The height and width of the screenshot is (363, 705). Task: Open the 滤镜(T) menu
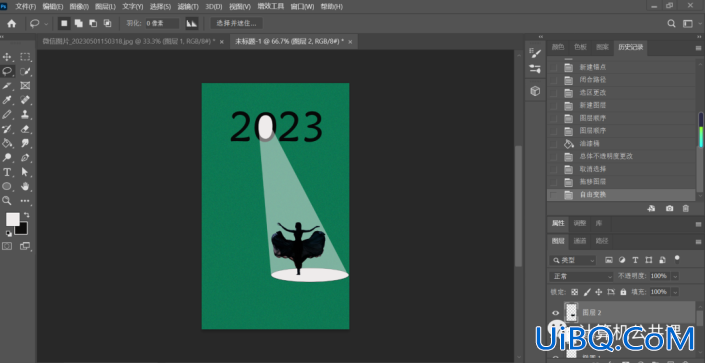pyautogui.click(x=188, y=7)
